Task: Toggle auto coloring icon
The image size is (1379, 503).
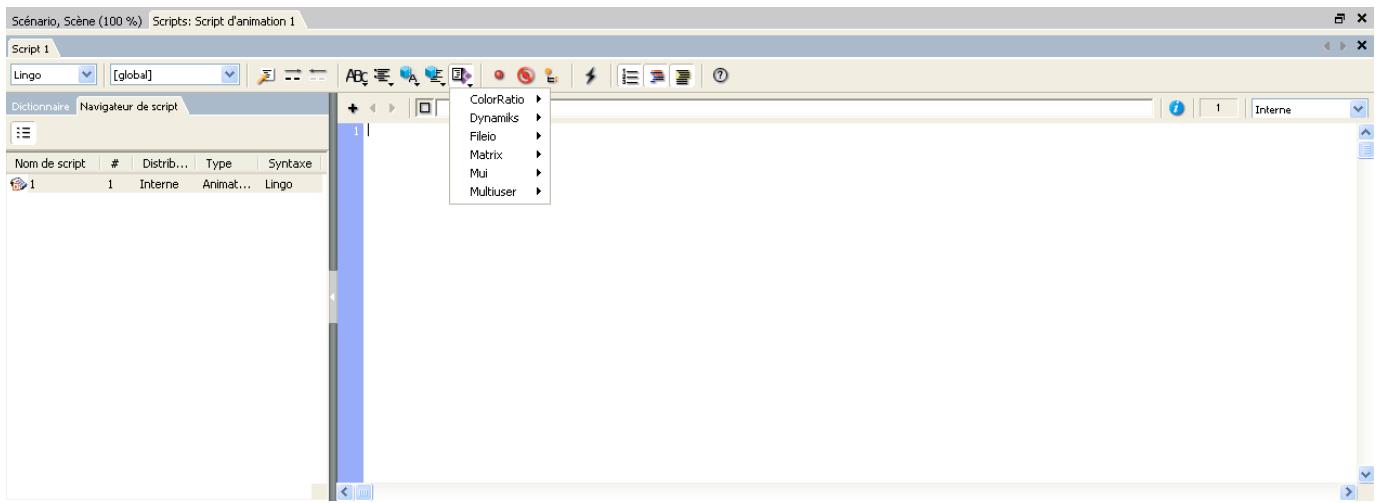Action: tap(657, 75)
